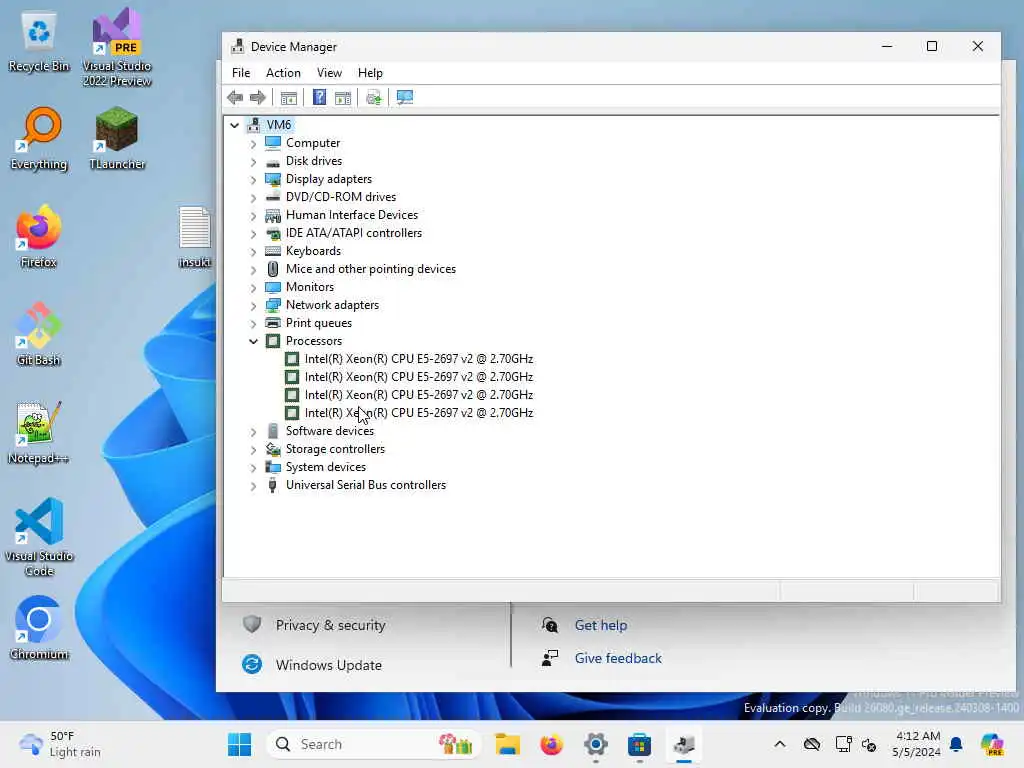
Task: Expand Universal Serial Bus controllers category
Action: tap(253, 485)
